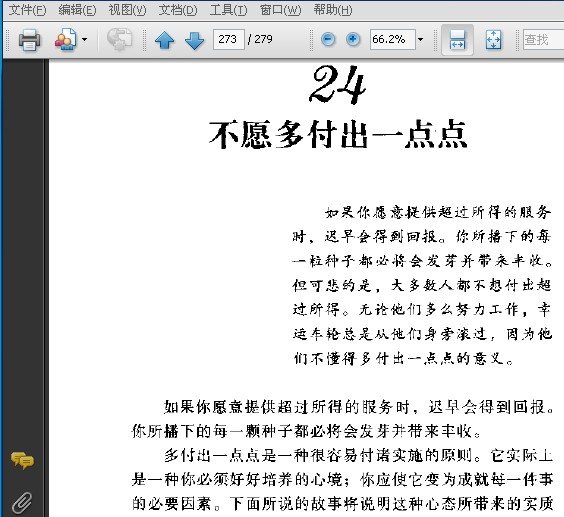Click the chapter title 不愿多付出一点点

(338, 134)
